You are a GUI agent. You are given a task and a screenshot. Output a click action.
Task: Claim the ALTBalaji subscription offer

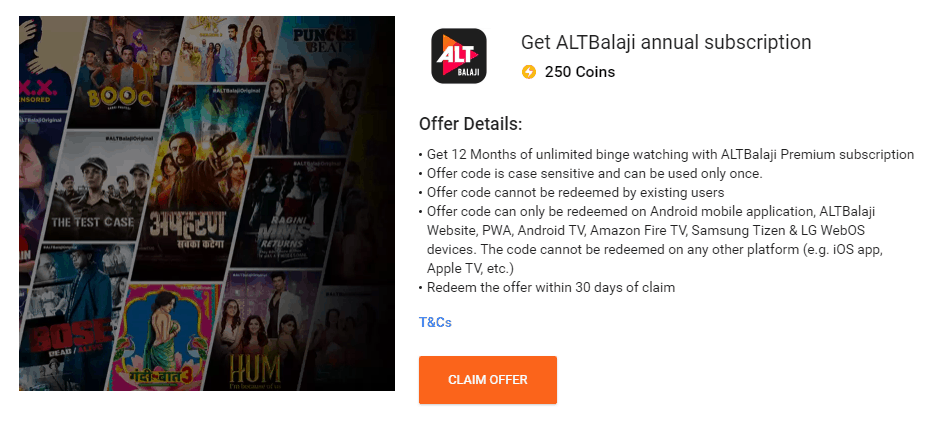tap(488, 380)
